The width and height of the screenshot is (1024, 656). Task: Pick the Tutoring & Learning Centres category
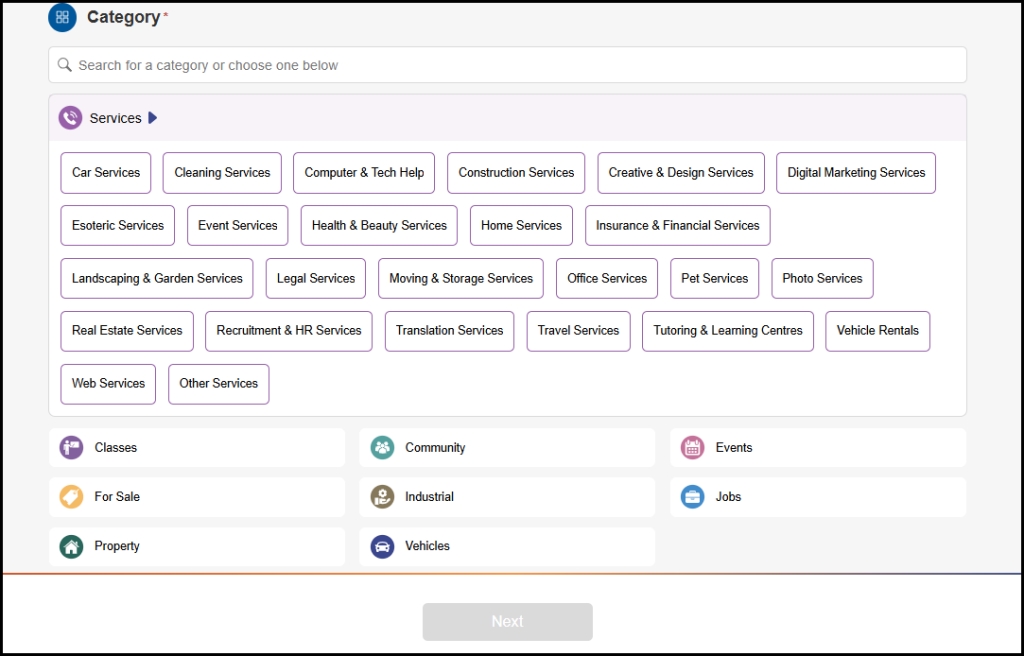[x=727, y=330]
